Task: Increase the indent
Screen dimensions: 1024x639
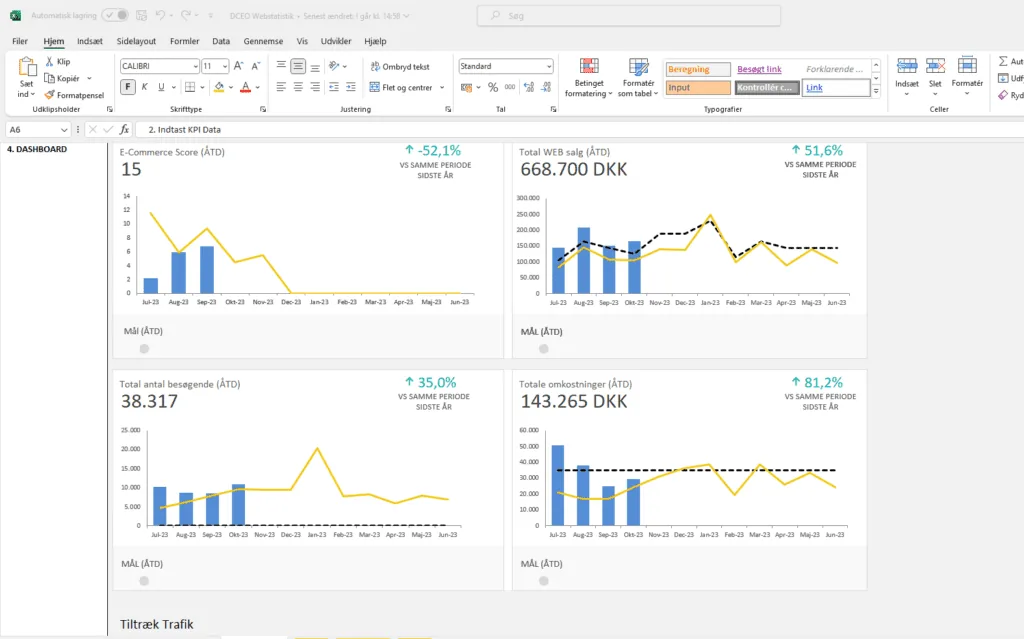Action: pos(351,87)
